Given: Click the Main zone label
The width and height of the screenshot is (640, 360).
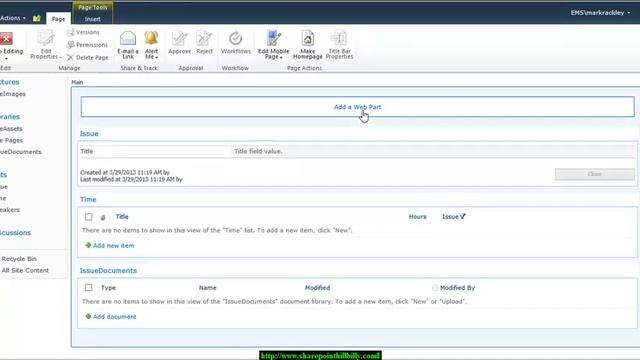Looking at the screenshot, I should (77, 82).
